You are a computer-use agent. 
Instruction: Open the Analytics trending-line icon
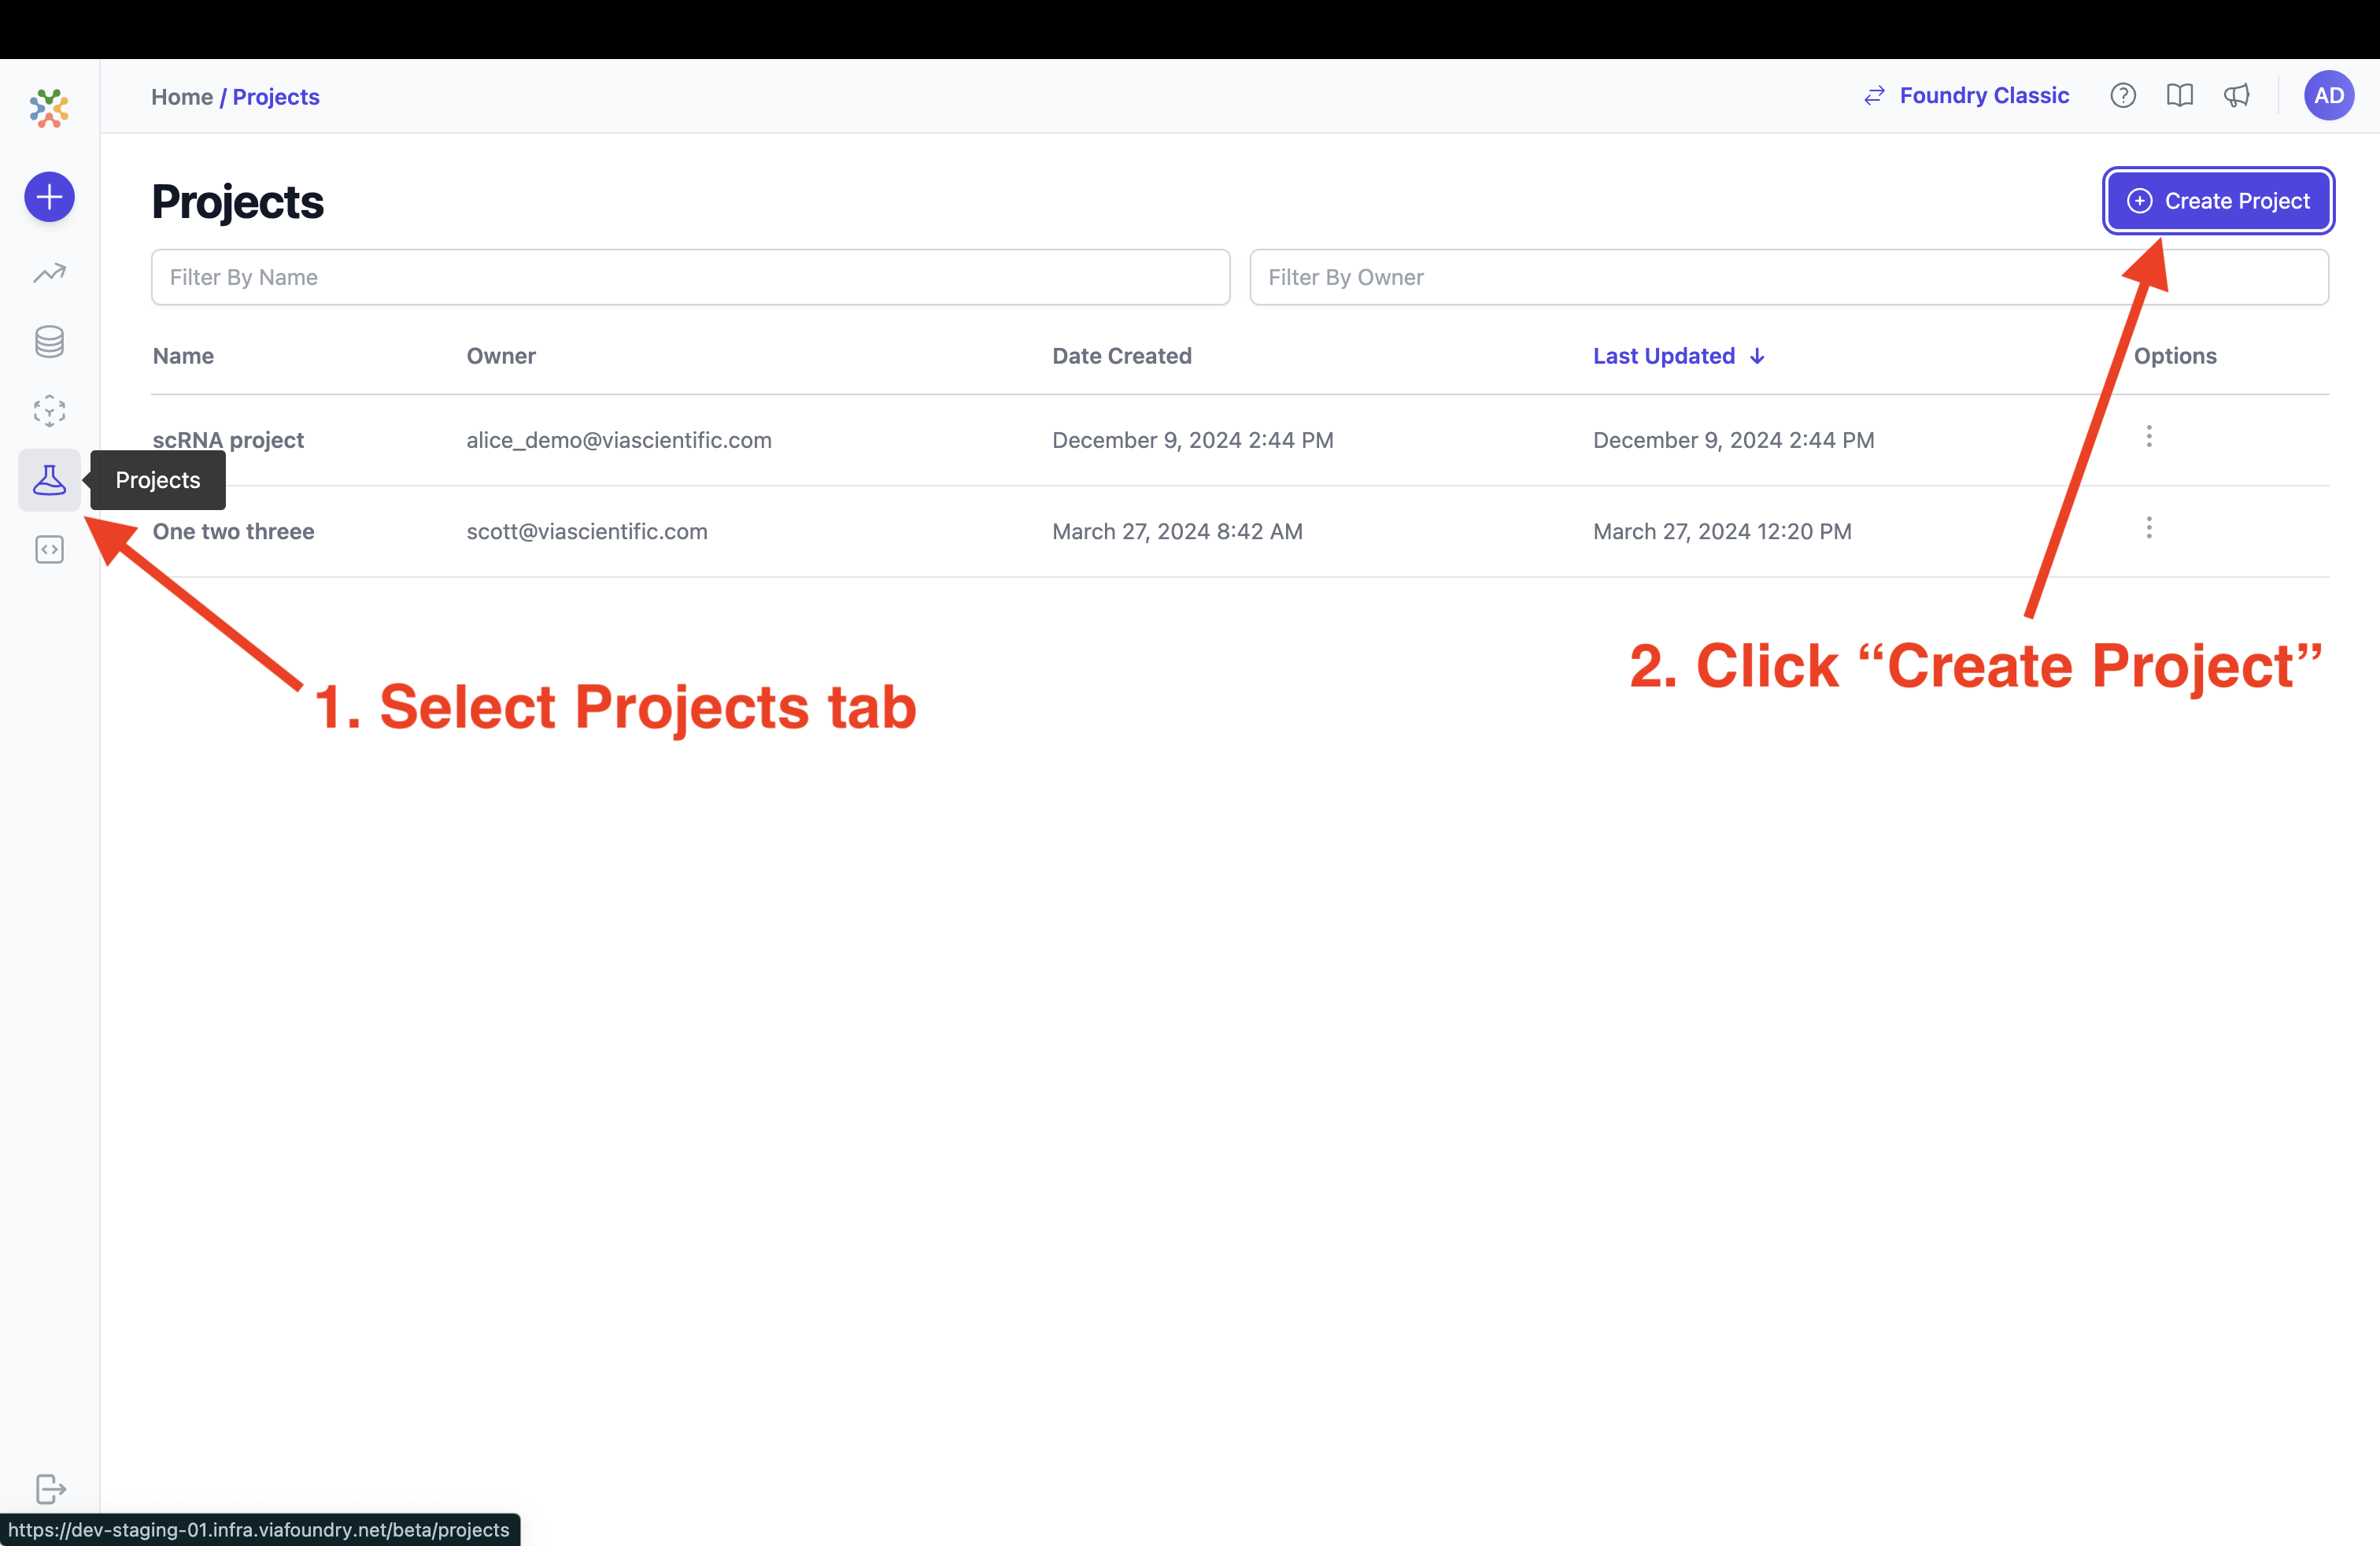pyautogui.click(x=49, y=272)
